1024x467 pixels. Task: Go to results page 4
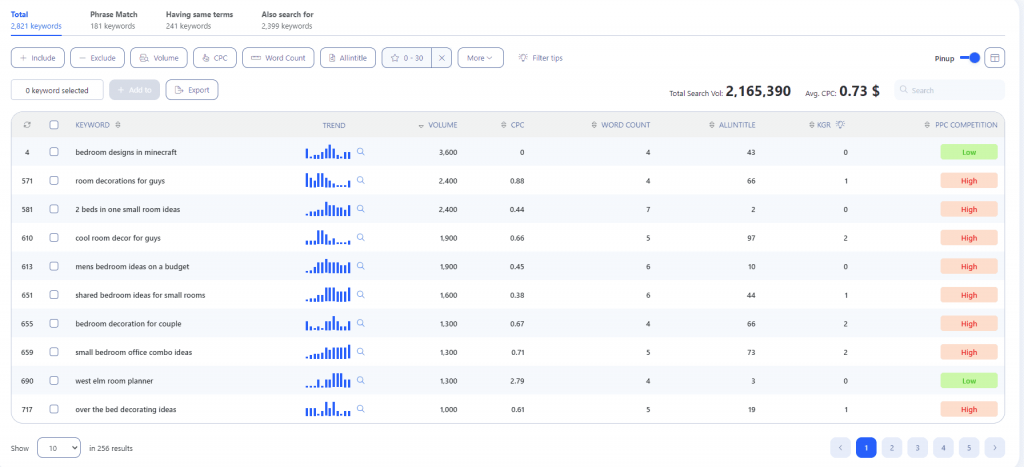pyautogui.click(x=943, y=447)
